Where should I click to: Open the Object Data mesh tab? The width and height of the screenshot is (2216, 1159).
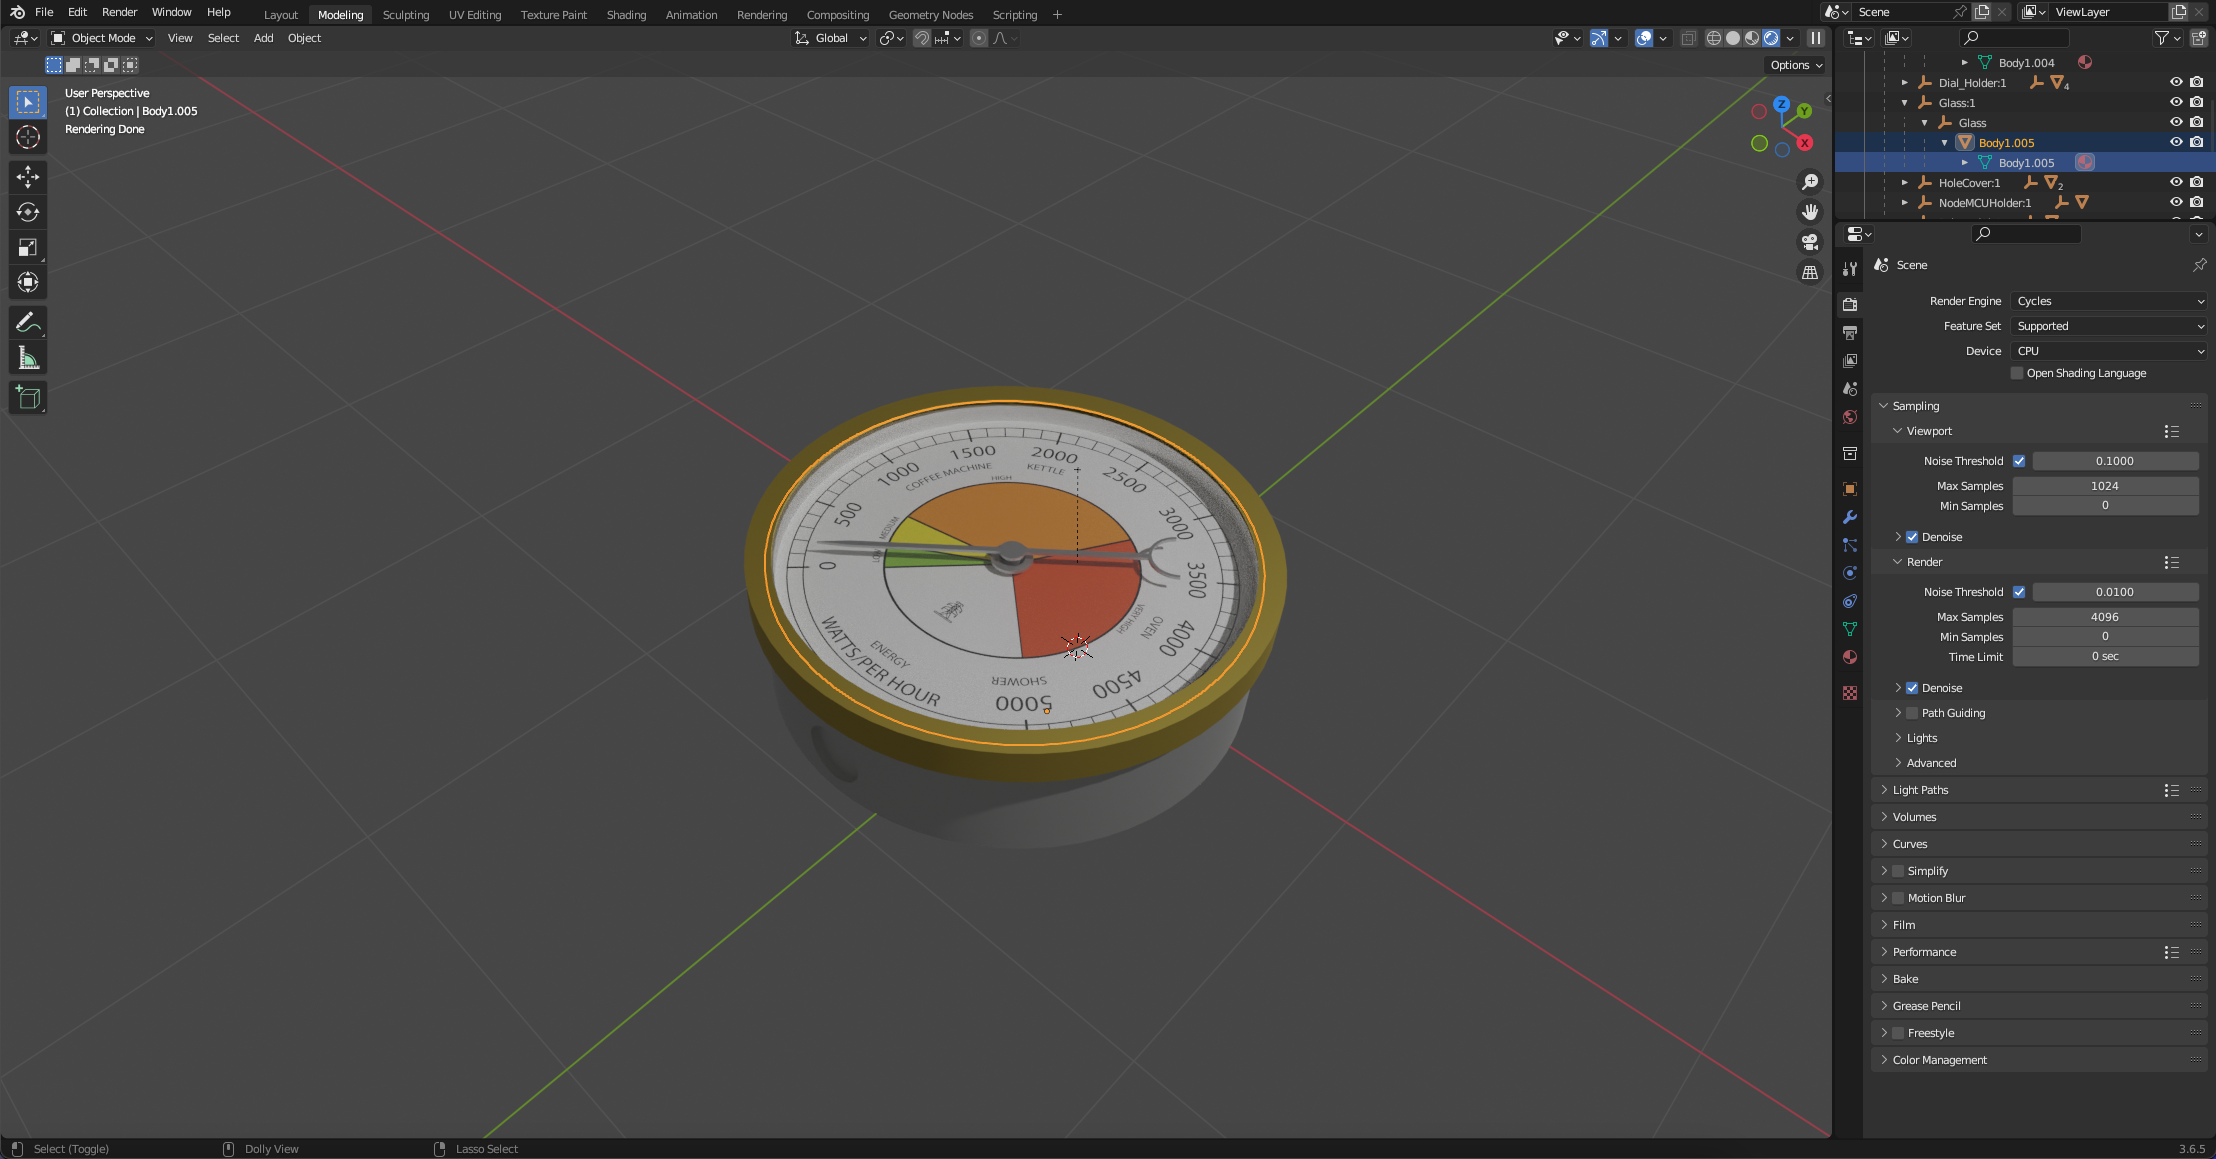[1850, 629]
